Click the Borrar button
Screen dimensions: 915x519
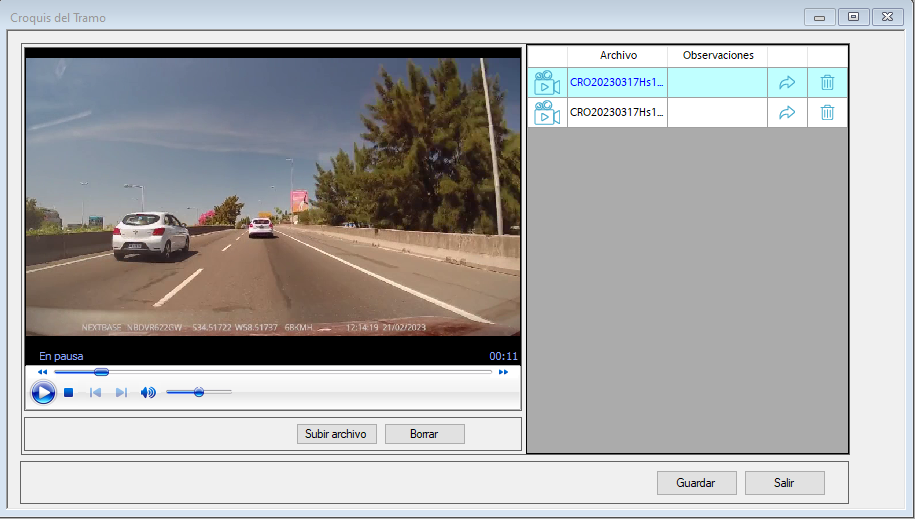tap(424, 434)
